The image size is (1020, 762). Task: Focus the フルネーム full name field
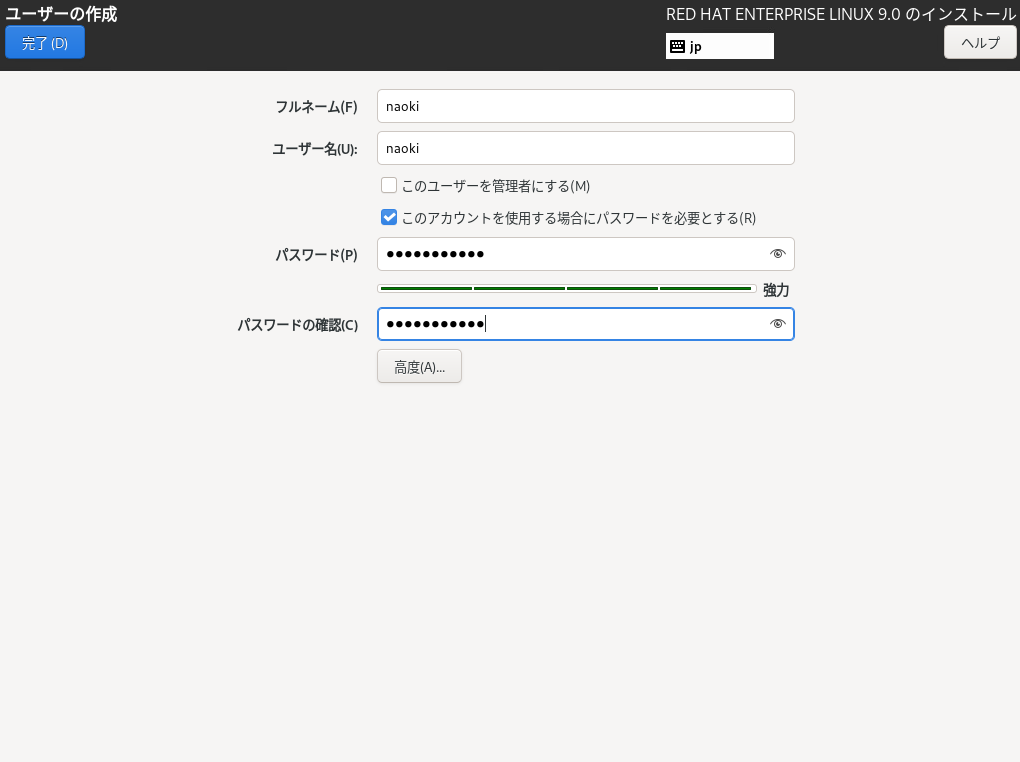click(585, 106)
